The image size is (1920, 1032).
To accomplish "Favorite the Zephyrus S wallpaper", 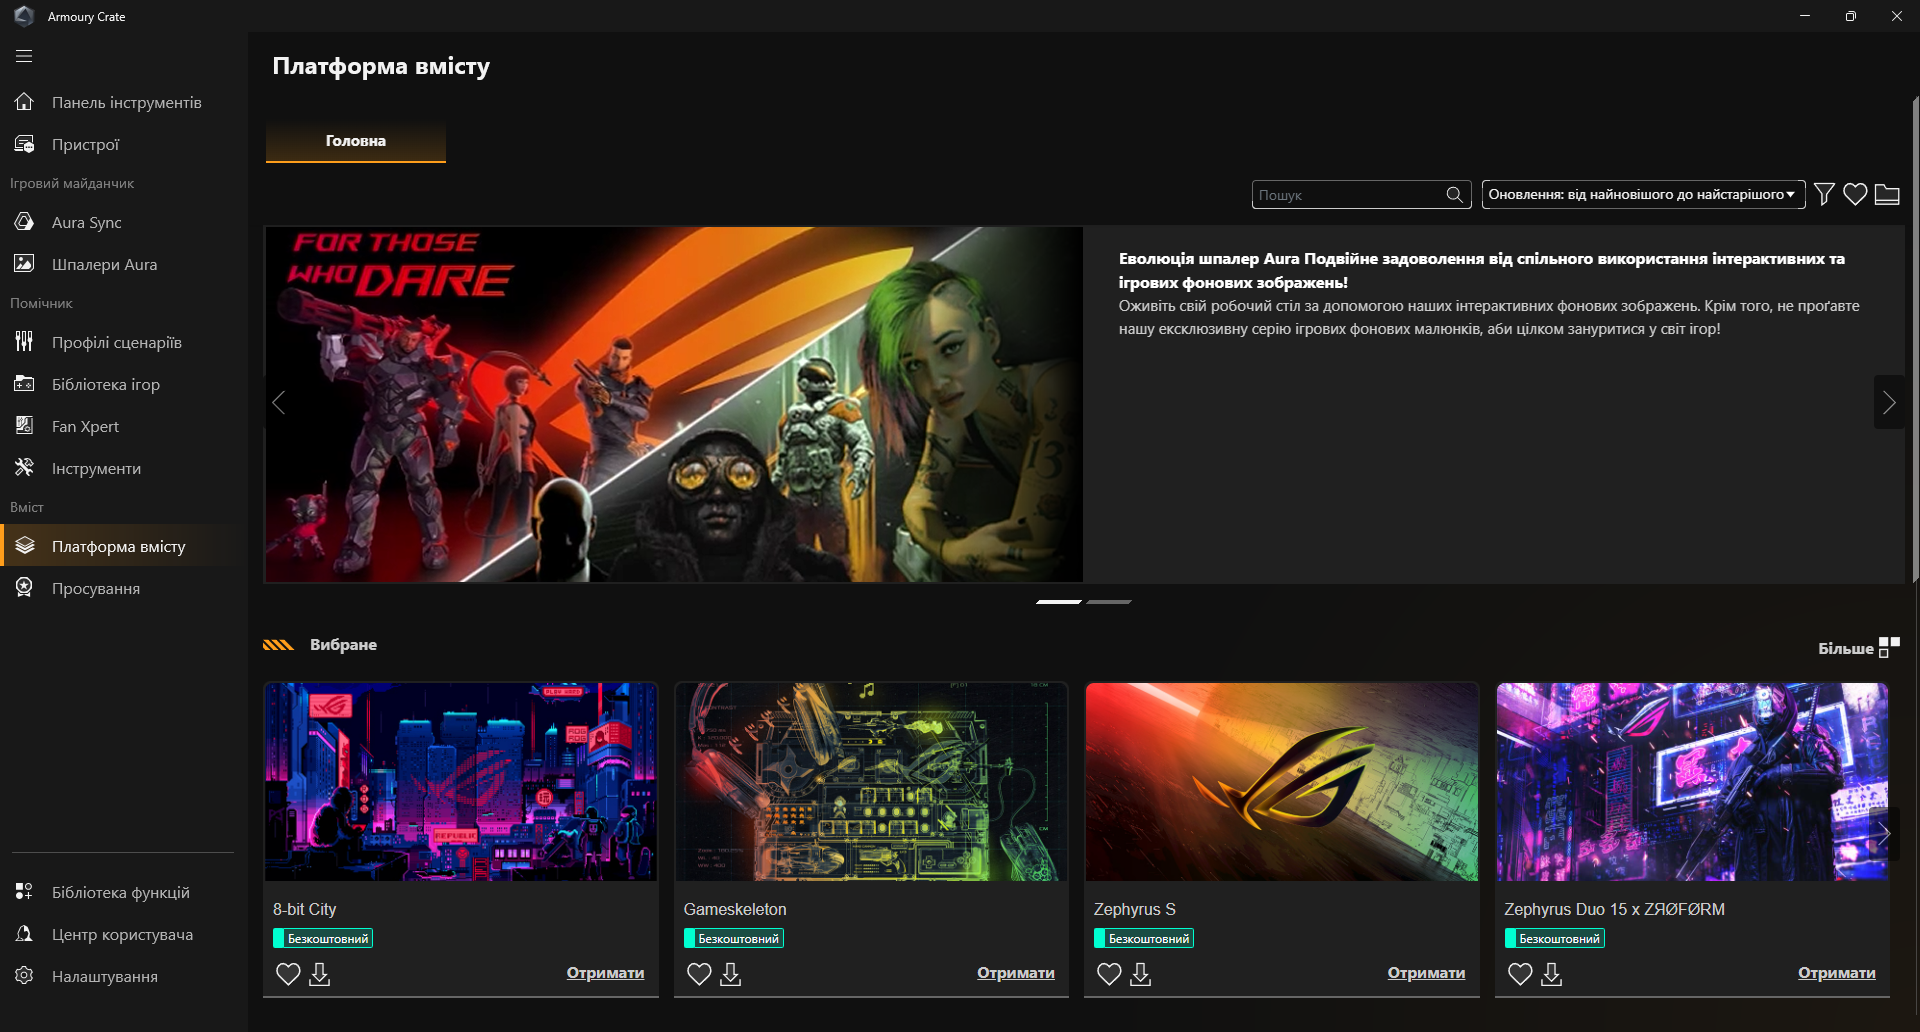I will (x=1109, y=974).
